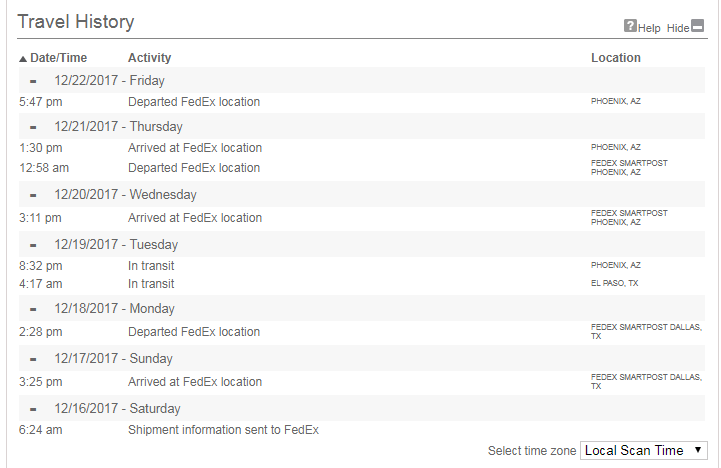Click the Hide minus icon
This screenshot has height=468, width=721.
(698, 26)
